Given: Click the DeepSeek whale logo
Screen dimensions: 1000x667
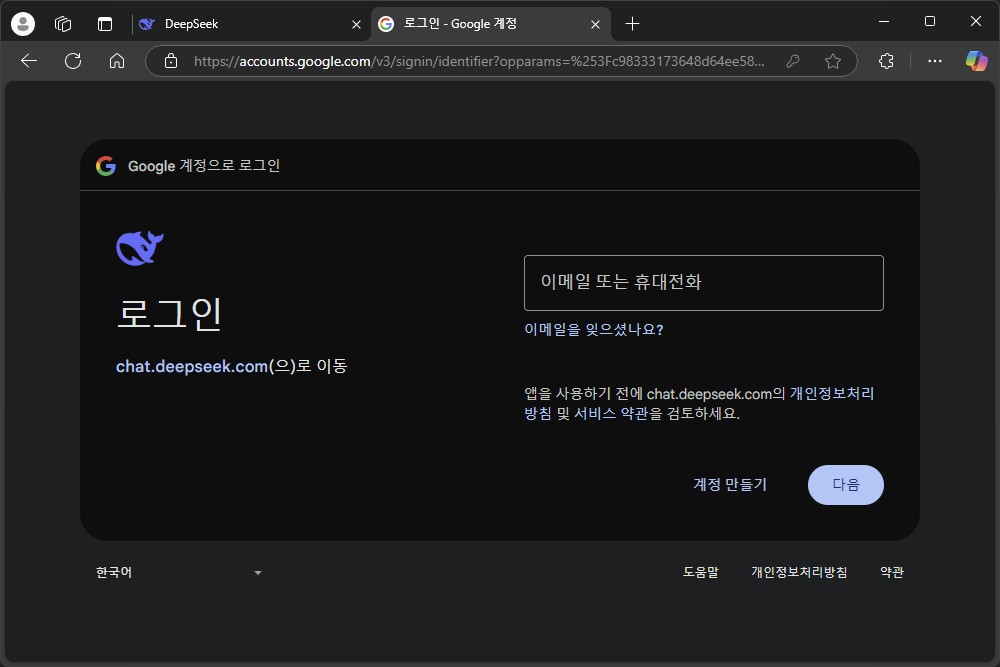Looking at the screenshot, I should pos(140,248).
